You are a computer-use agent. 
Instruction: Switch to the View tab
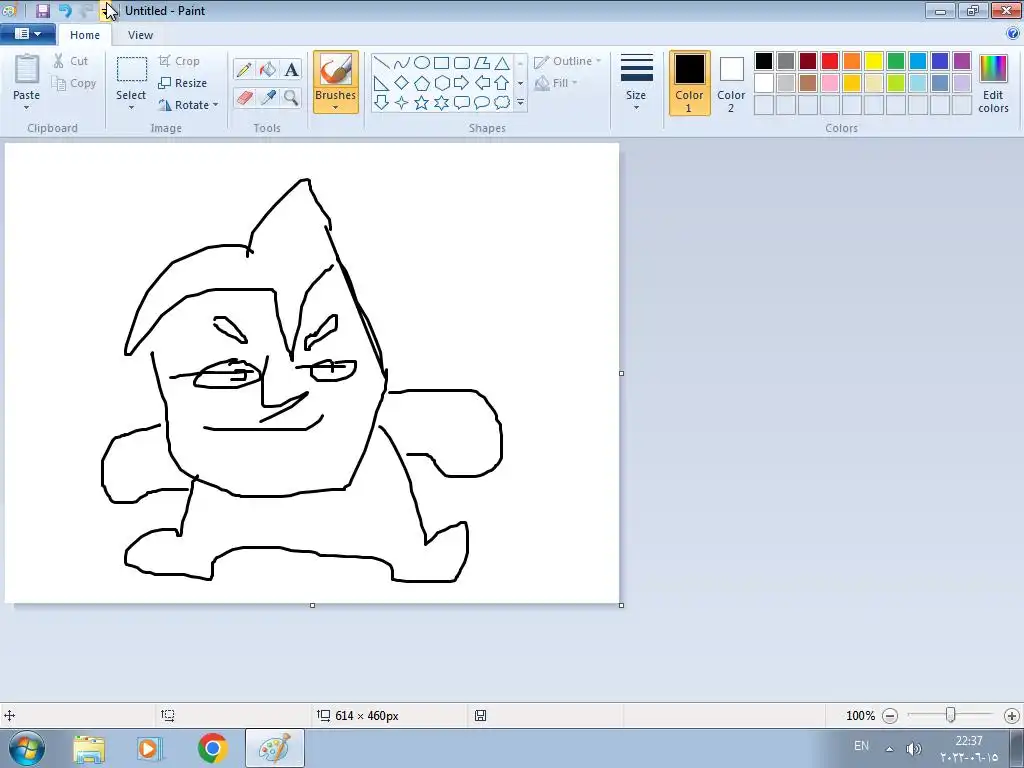[140, 35]
